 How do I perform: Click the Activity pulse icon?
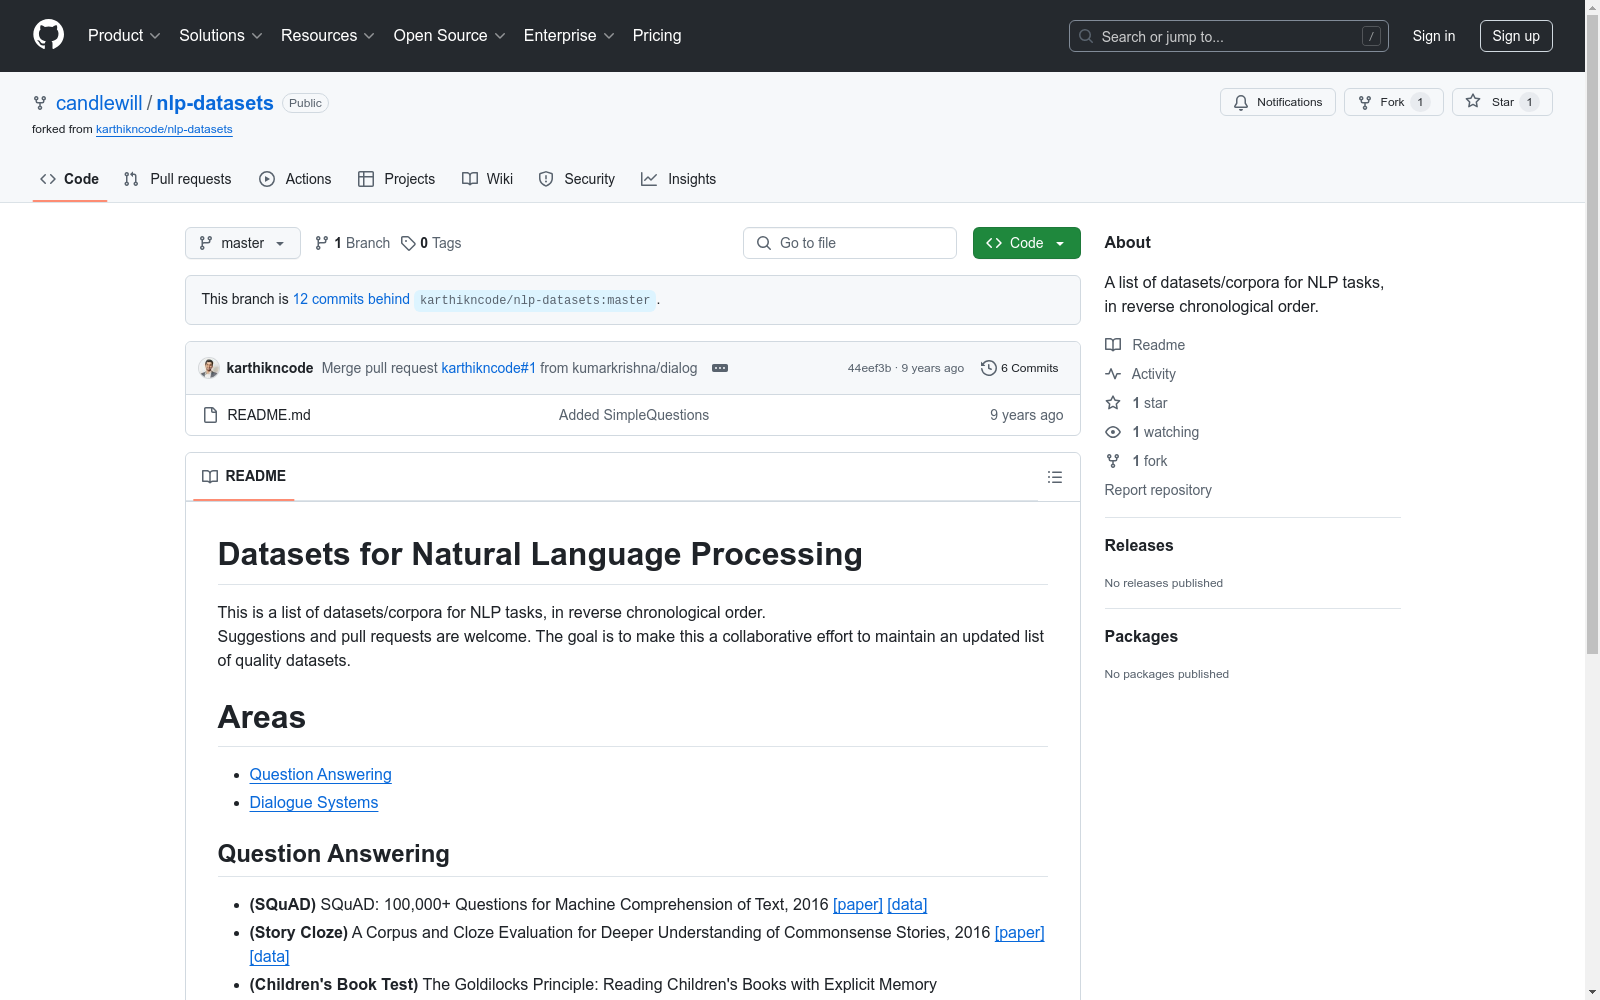[1113, 374]
